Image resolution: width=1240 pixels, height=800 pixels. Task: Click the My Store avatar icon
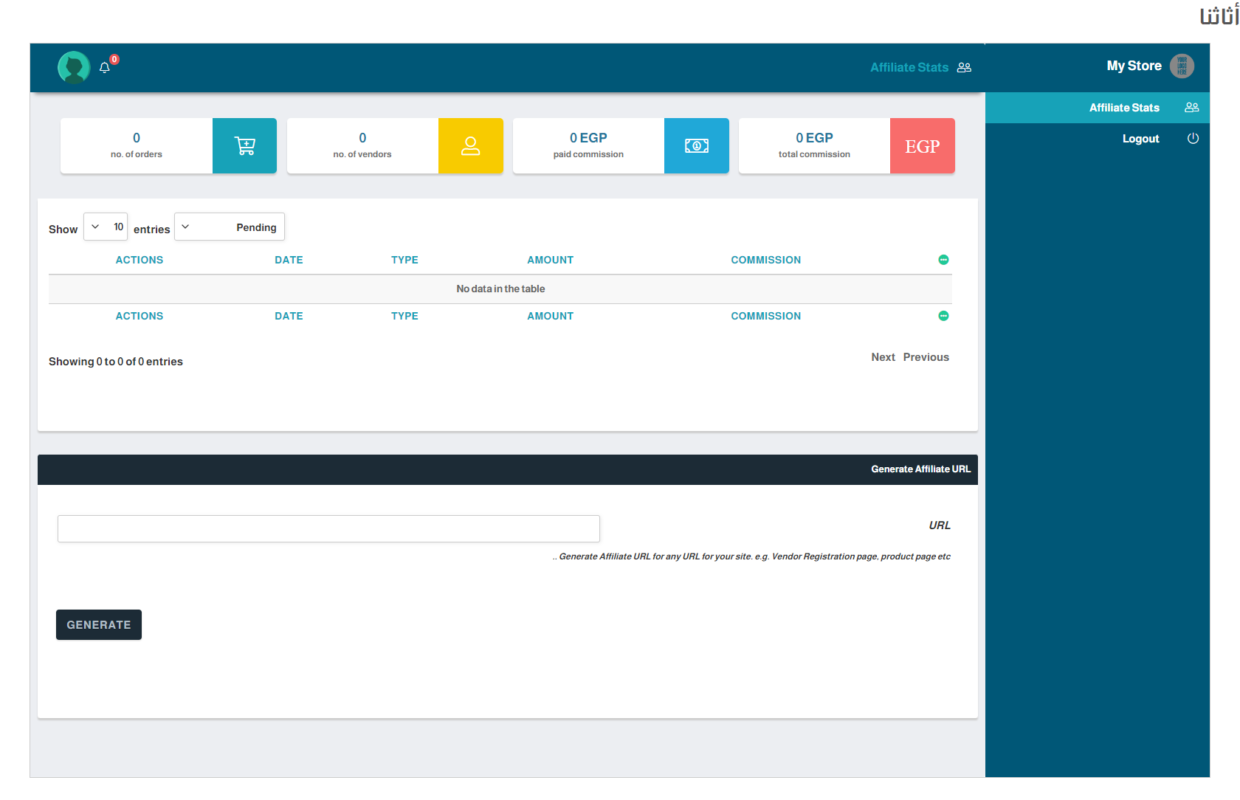click(x=1182, y=66)
